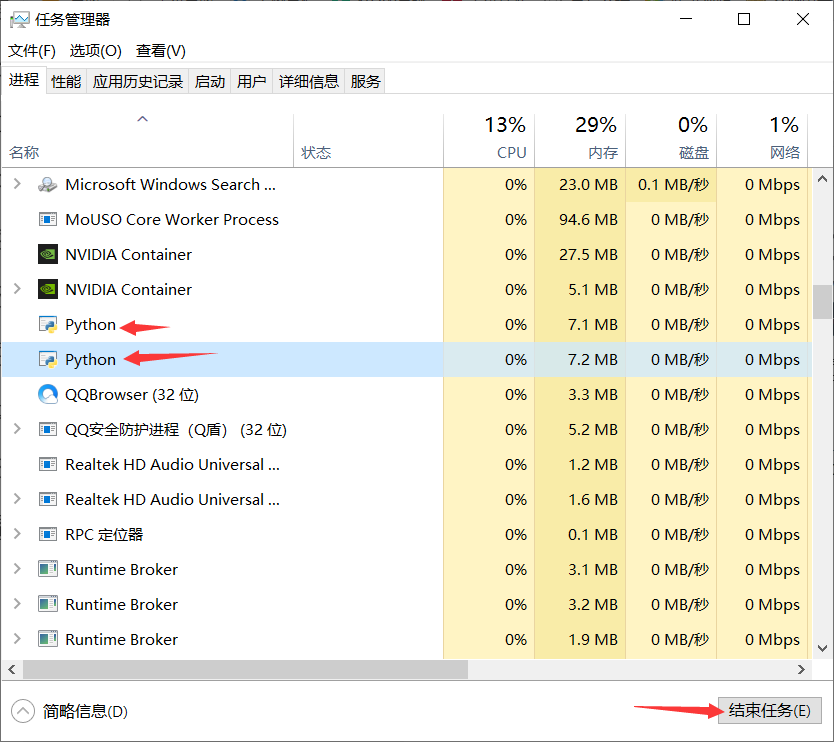
Task: Expand Microsoft Windows Search process group
Action: [17, 184]
